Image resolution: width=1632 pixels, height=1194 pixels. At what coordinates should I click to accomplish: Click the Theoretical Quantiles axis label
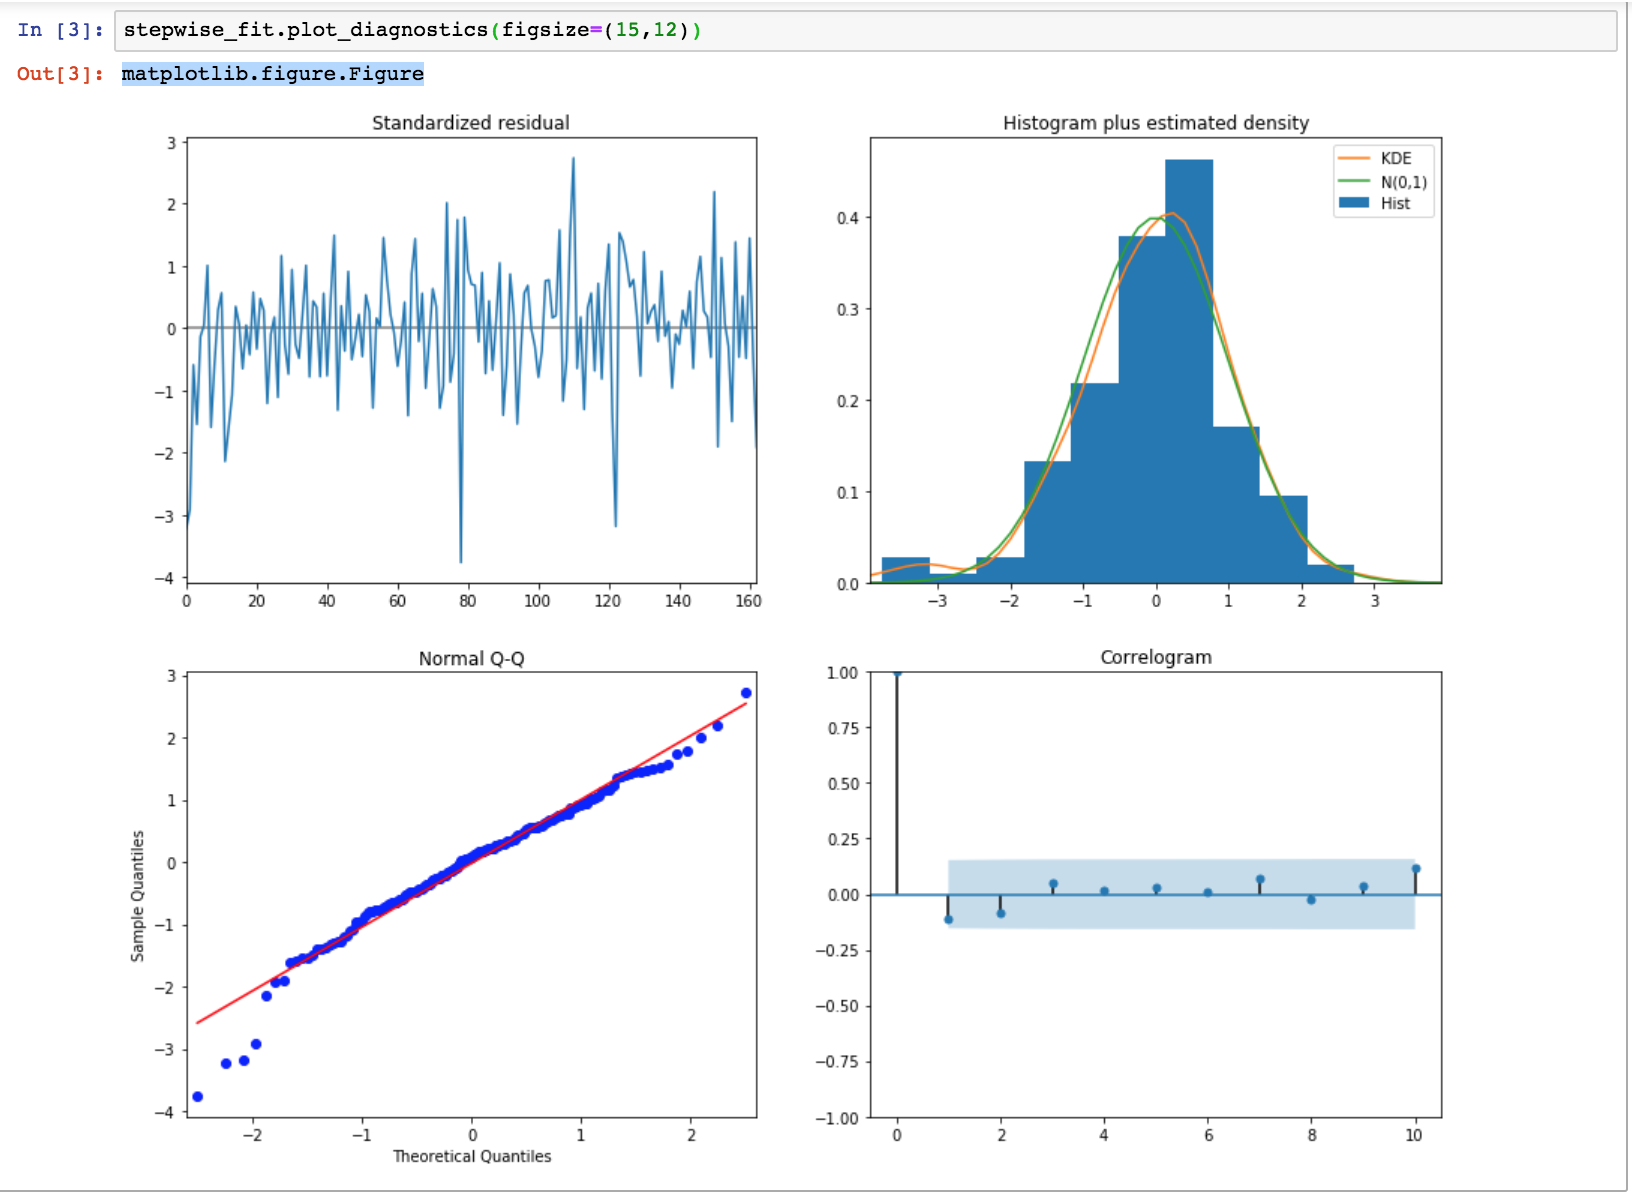click(x=472, y=1156)
